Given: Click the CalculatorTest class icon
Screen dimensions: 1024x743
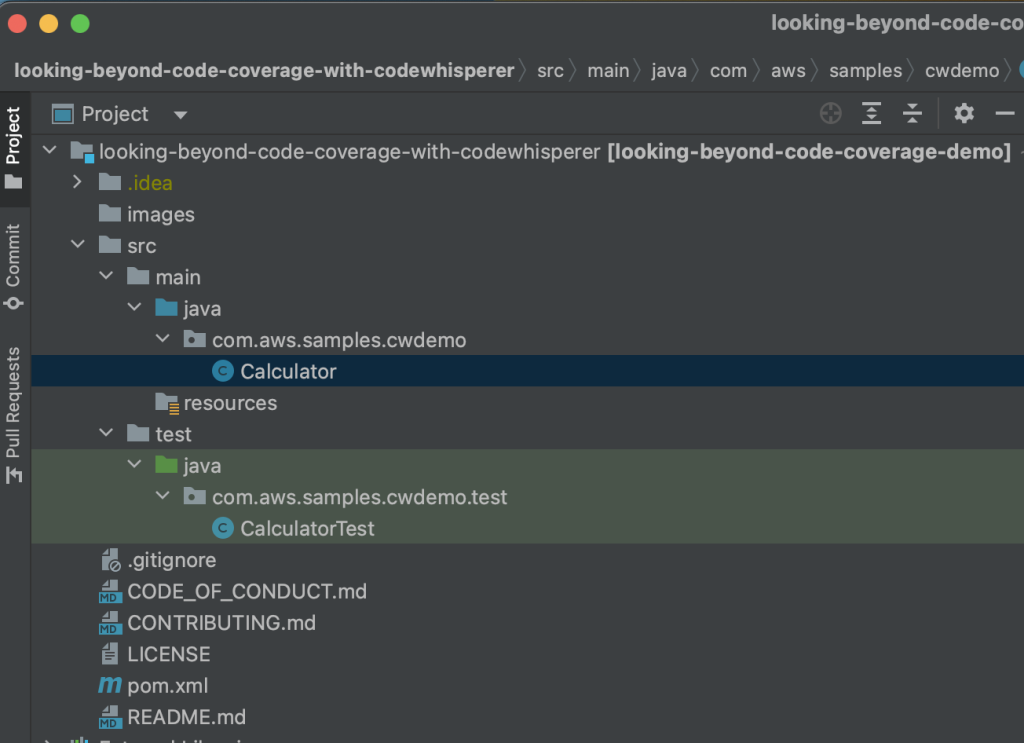Looking at the screenshot, I should tap(221, 528).
